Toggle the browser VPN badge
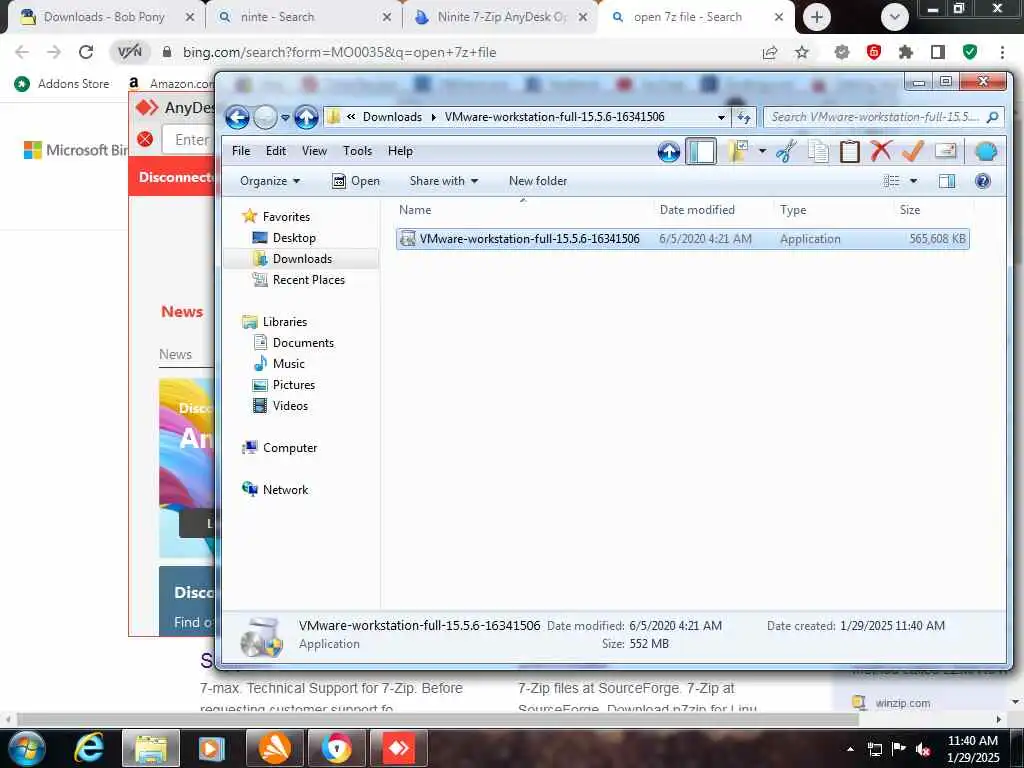 (x=129, y=52)
